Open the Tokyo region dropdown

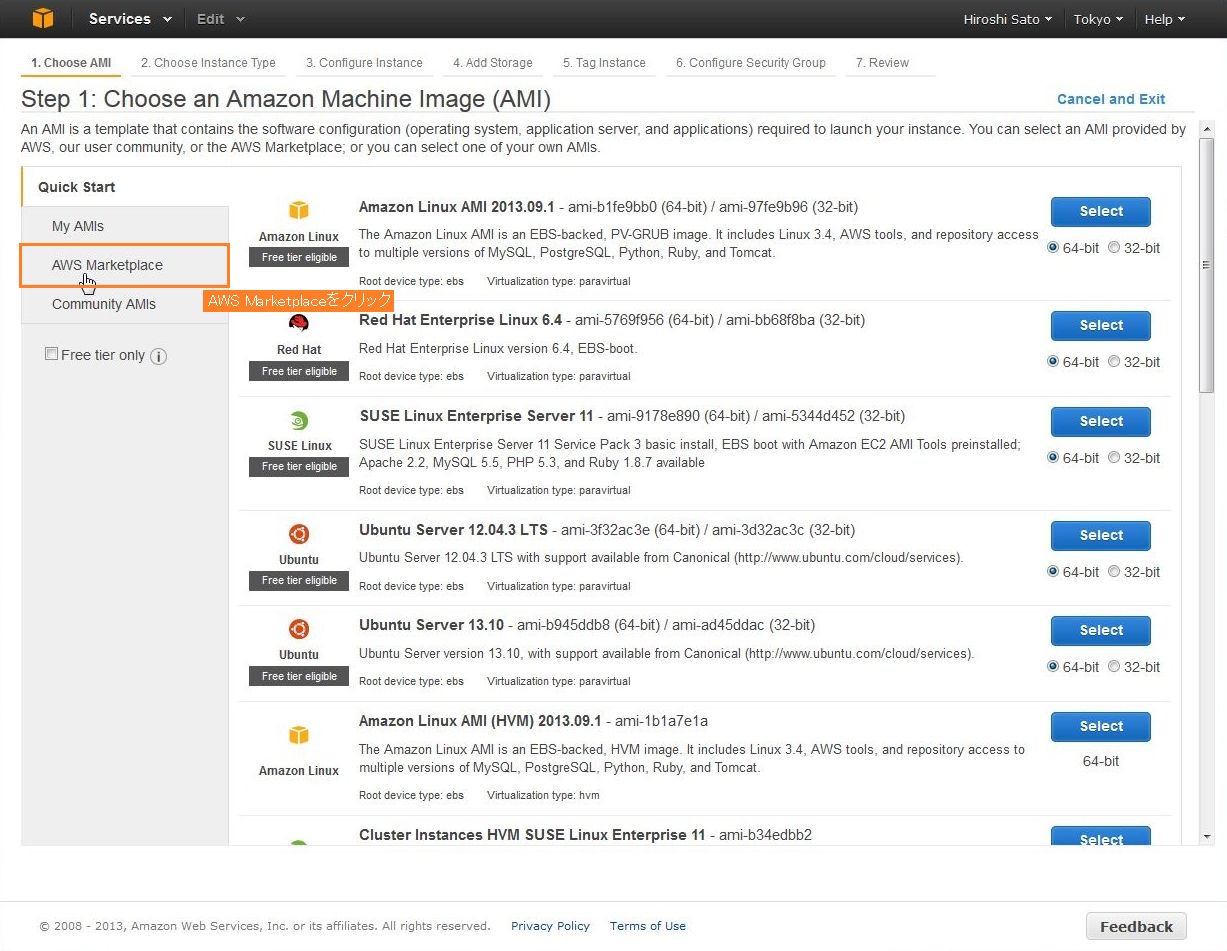tap(1098, 19)
